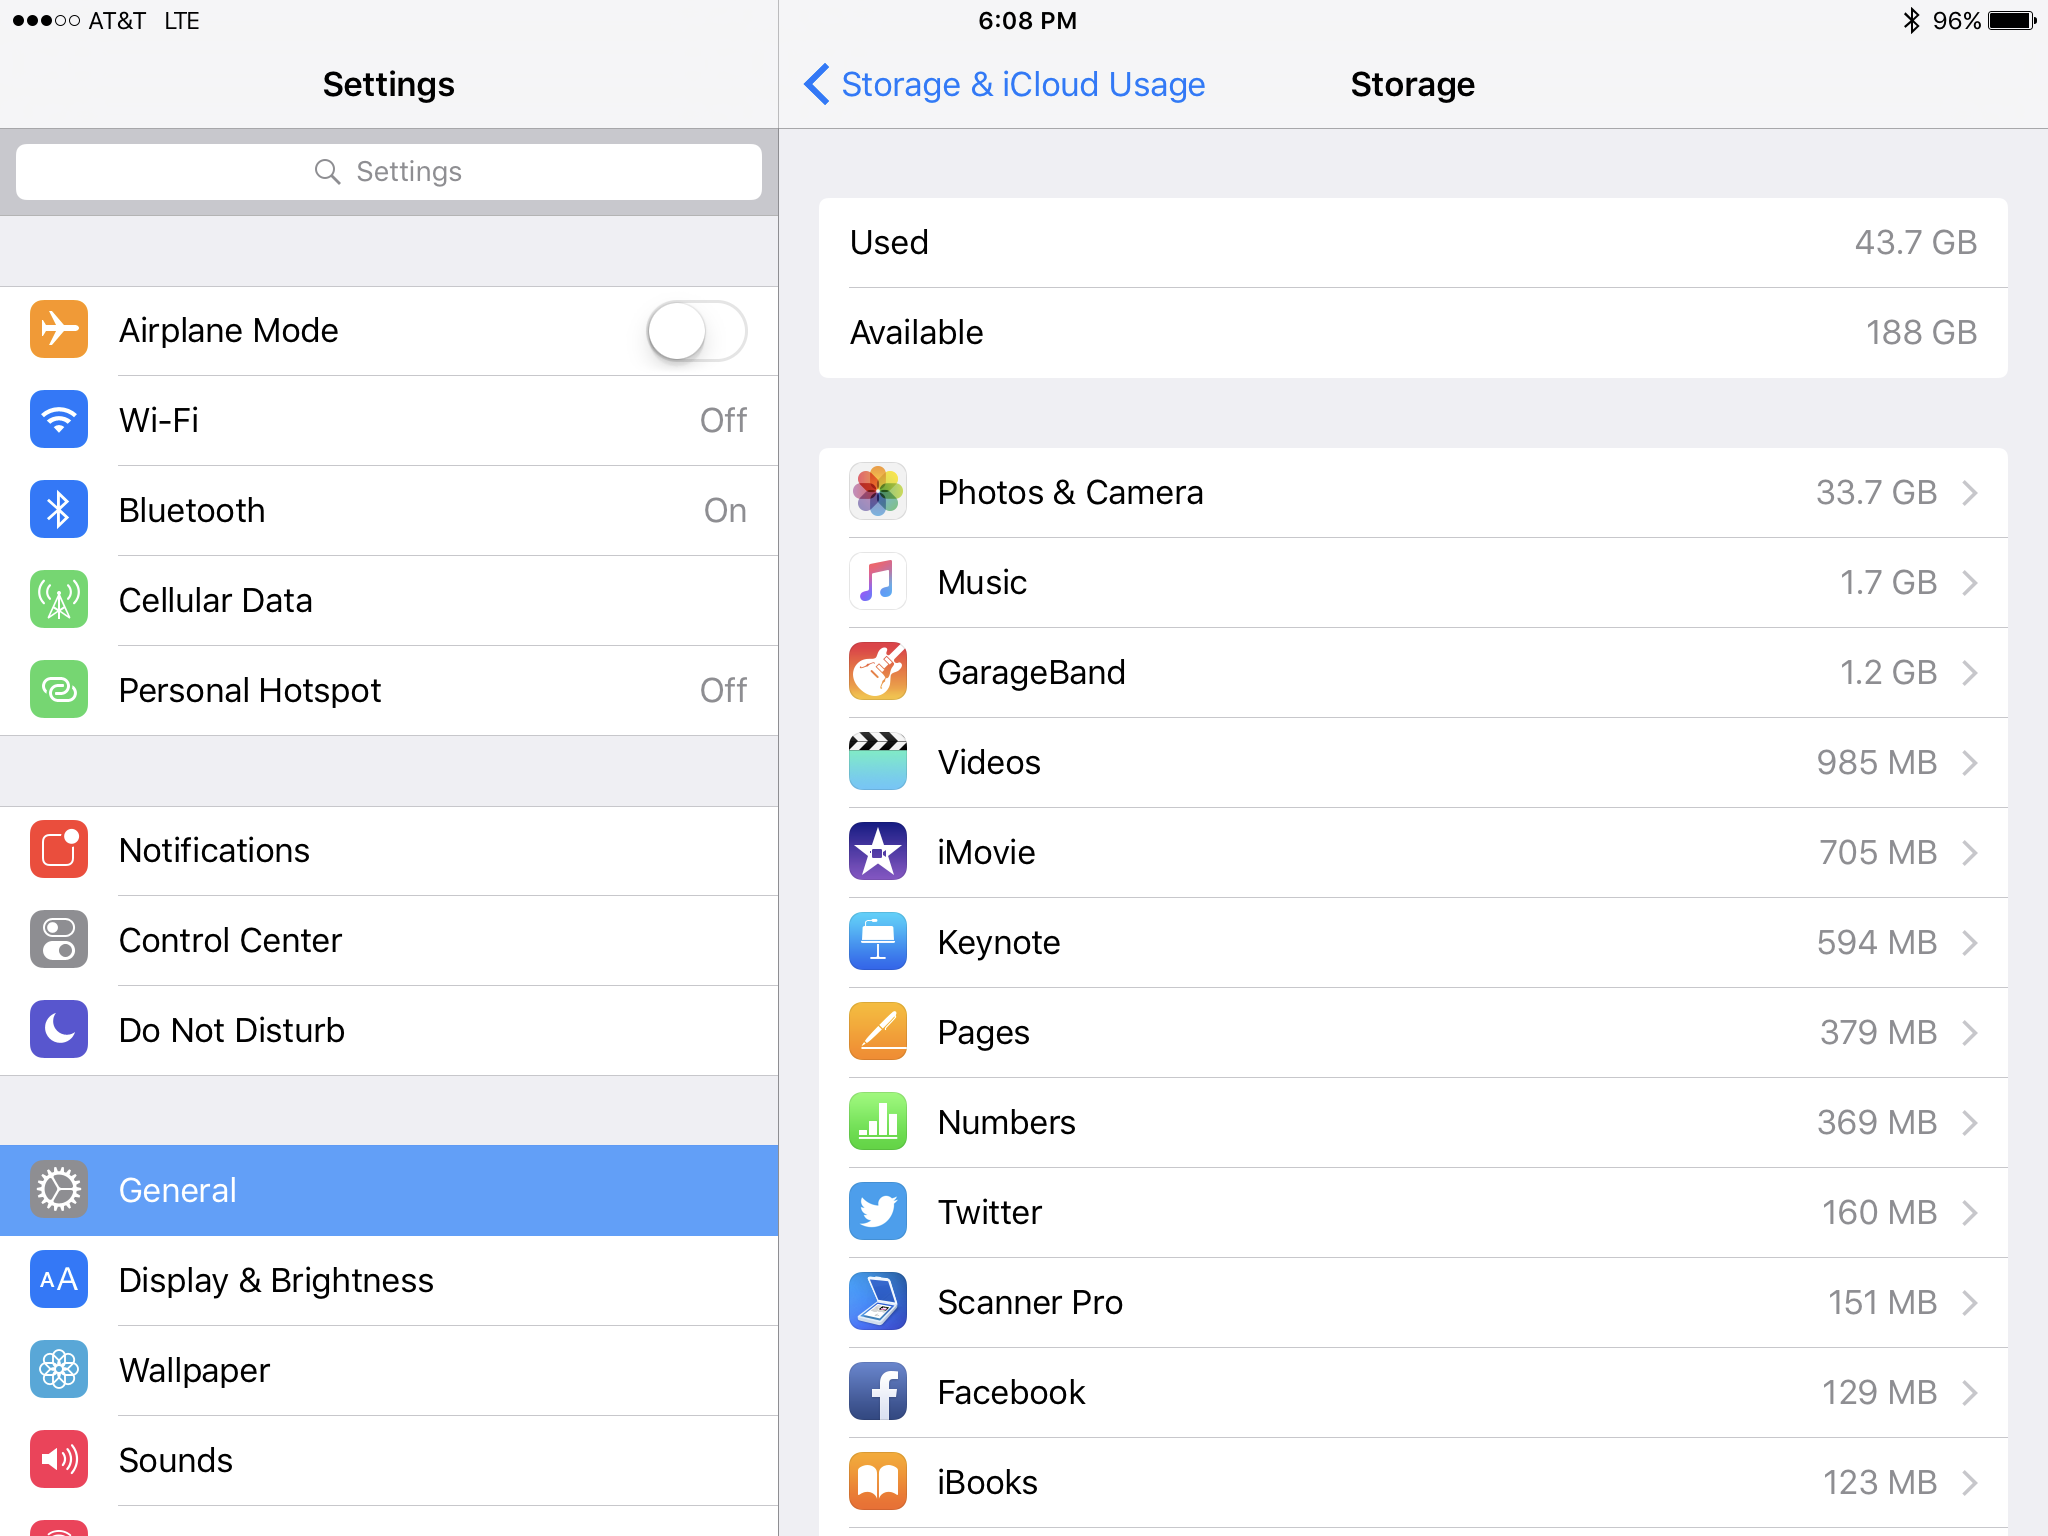This screenshot has width=2048, height=1536.
Task: Open Display & Brightness settings
Action: coord(389,1280)
